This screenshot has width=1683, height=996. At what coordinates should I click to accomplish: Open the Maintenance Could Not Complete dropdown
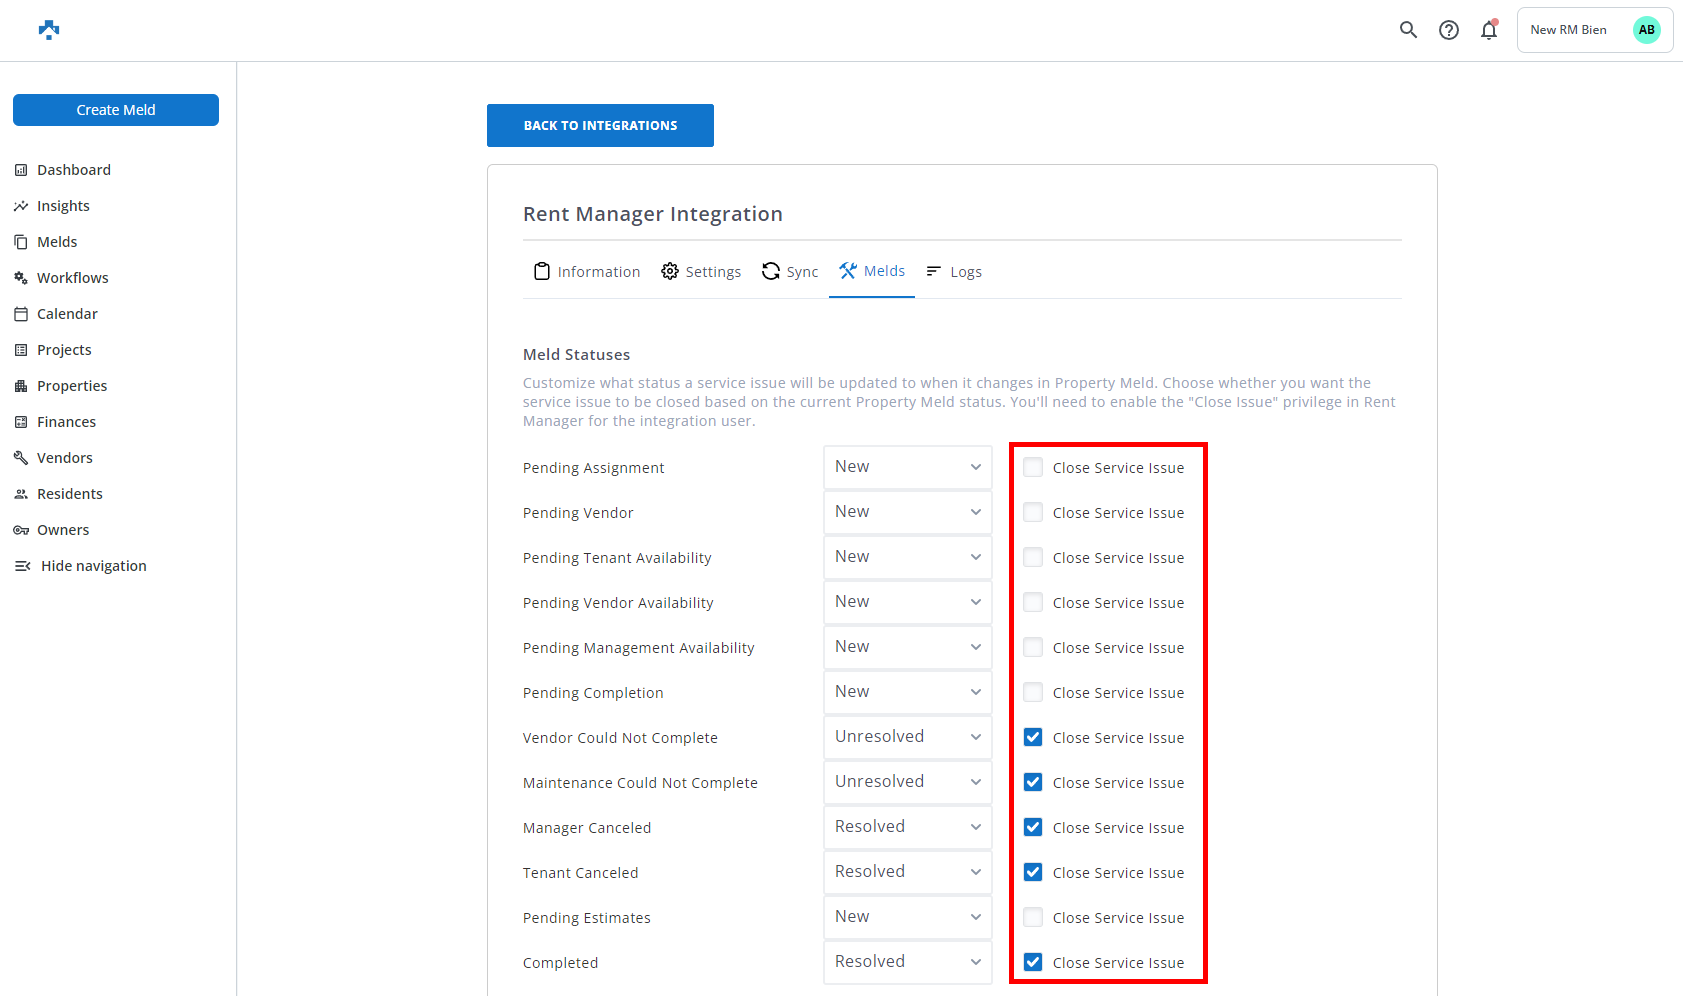[x=907, y=782]
